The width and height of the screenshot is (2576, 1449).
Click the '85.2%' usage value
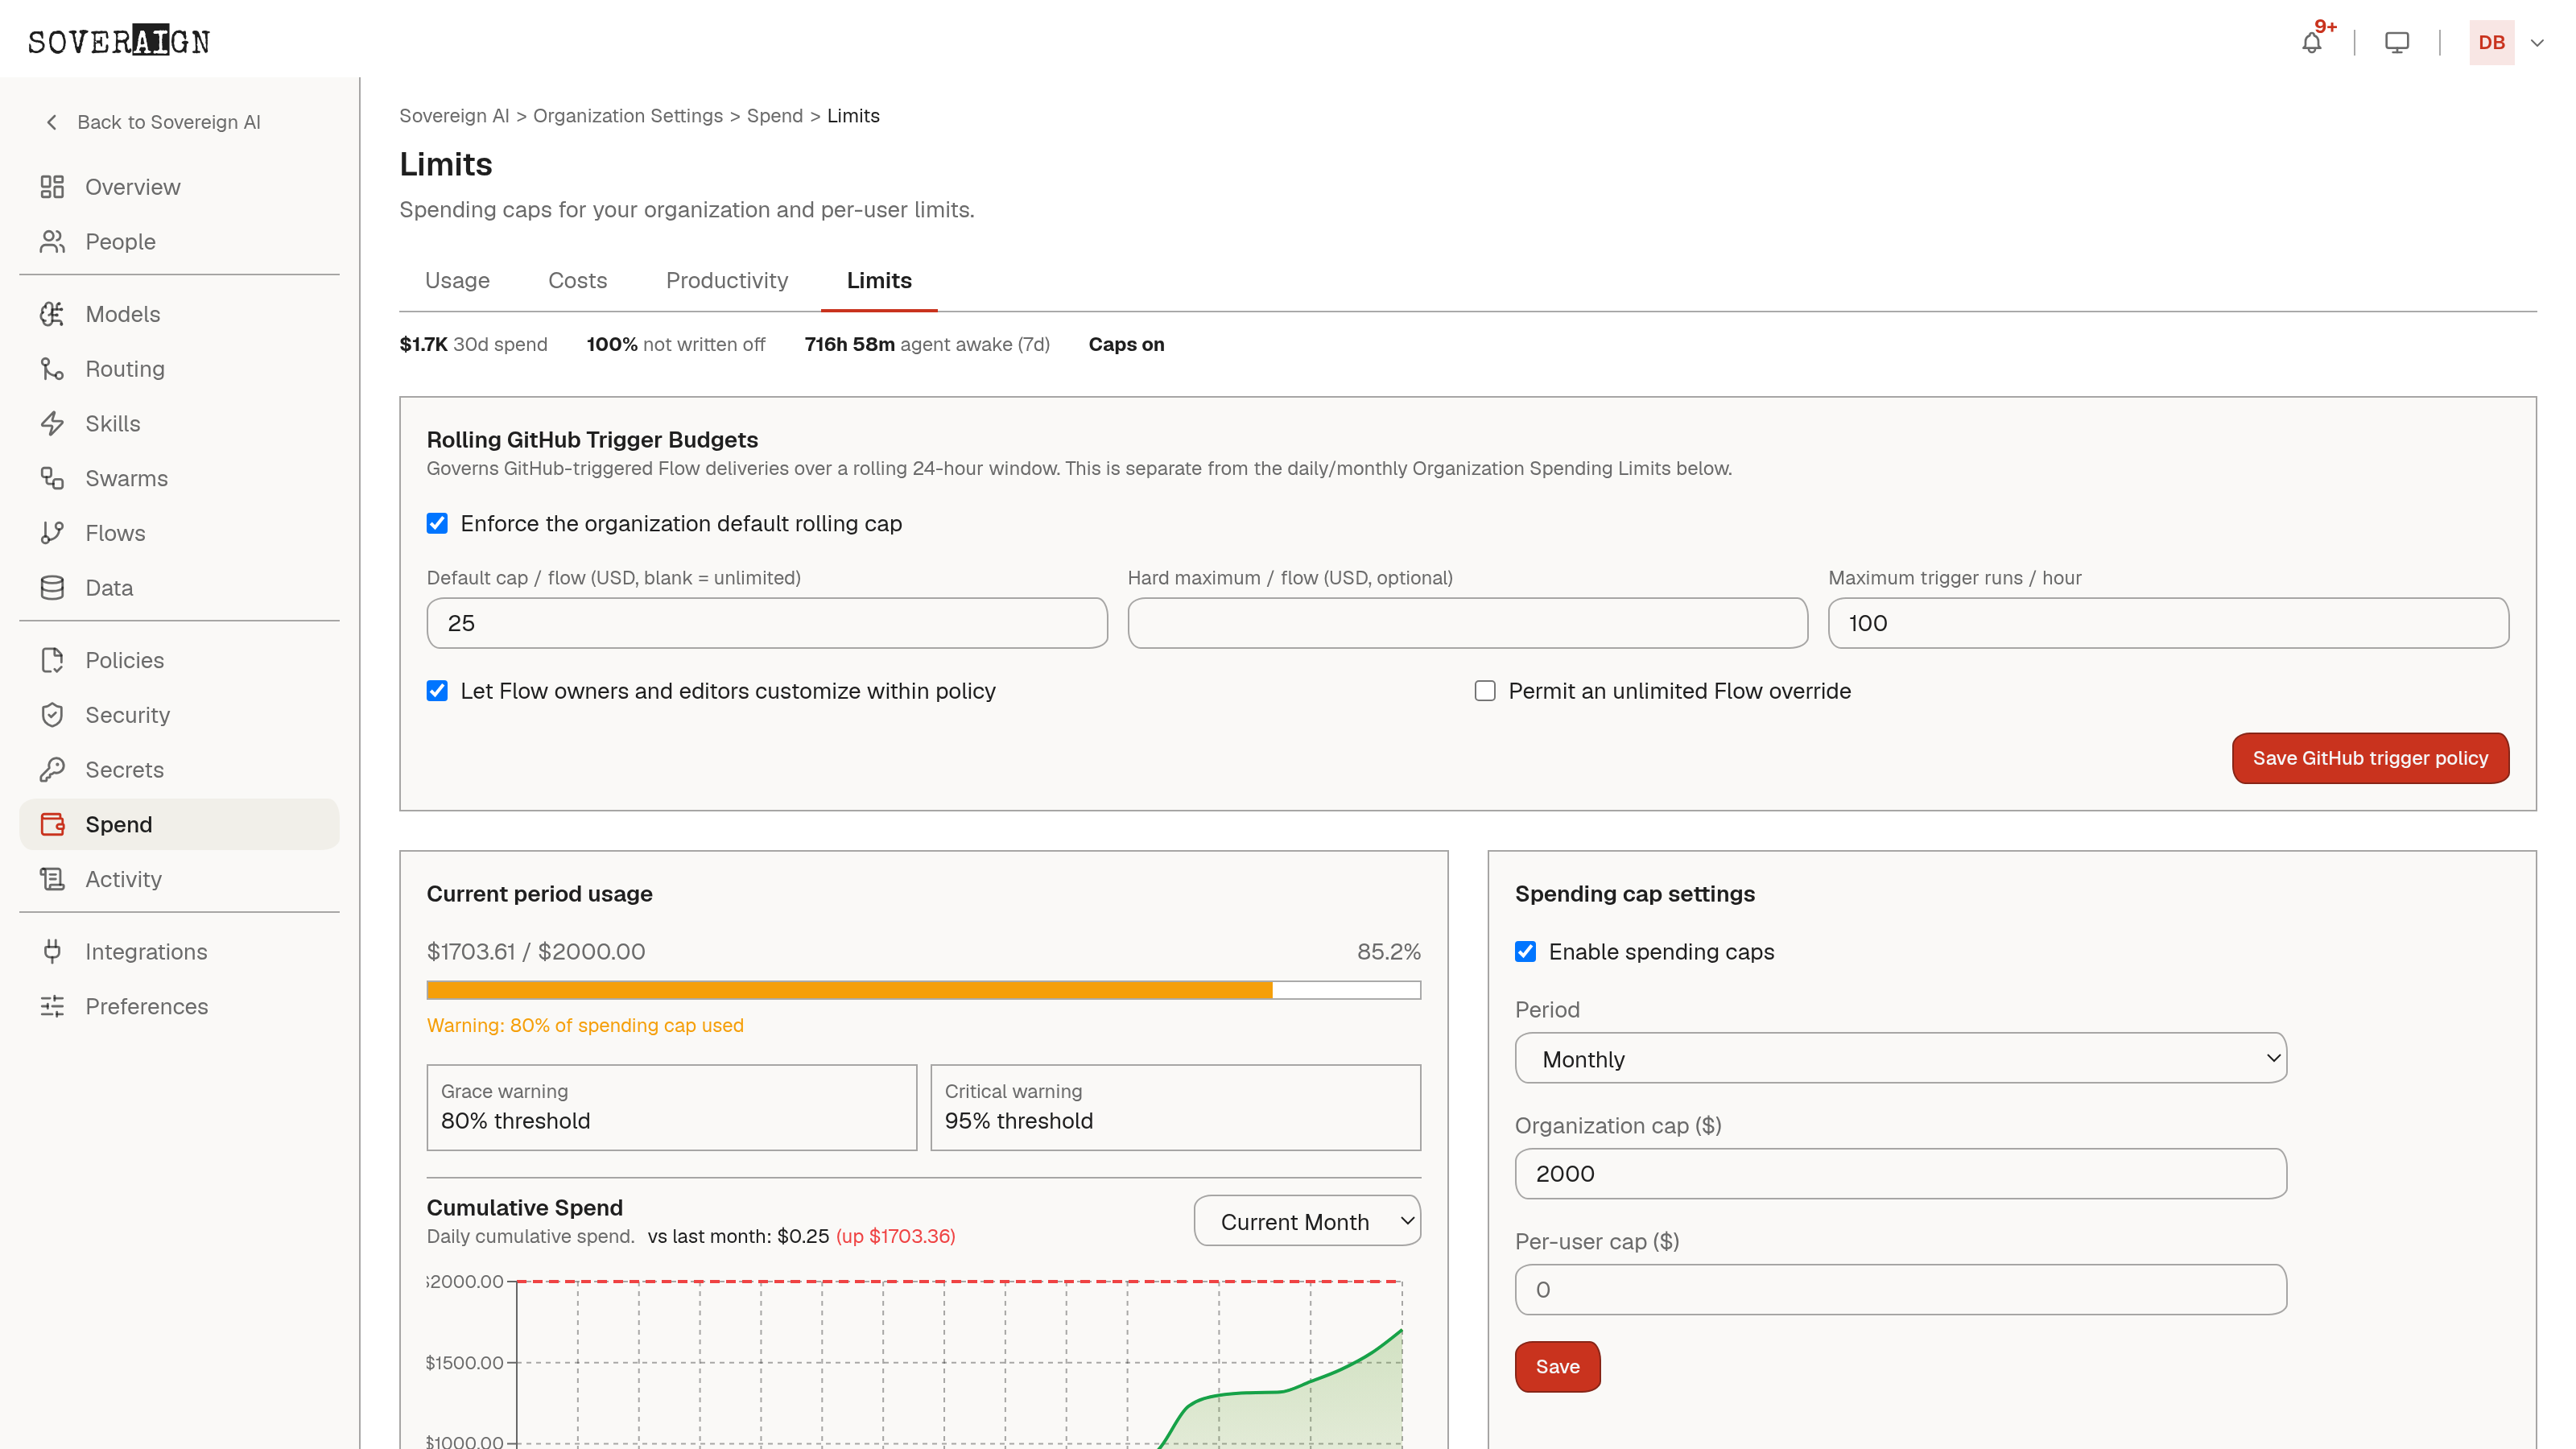1388,952
